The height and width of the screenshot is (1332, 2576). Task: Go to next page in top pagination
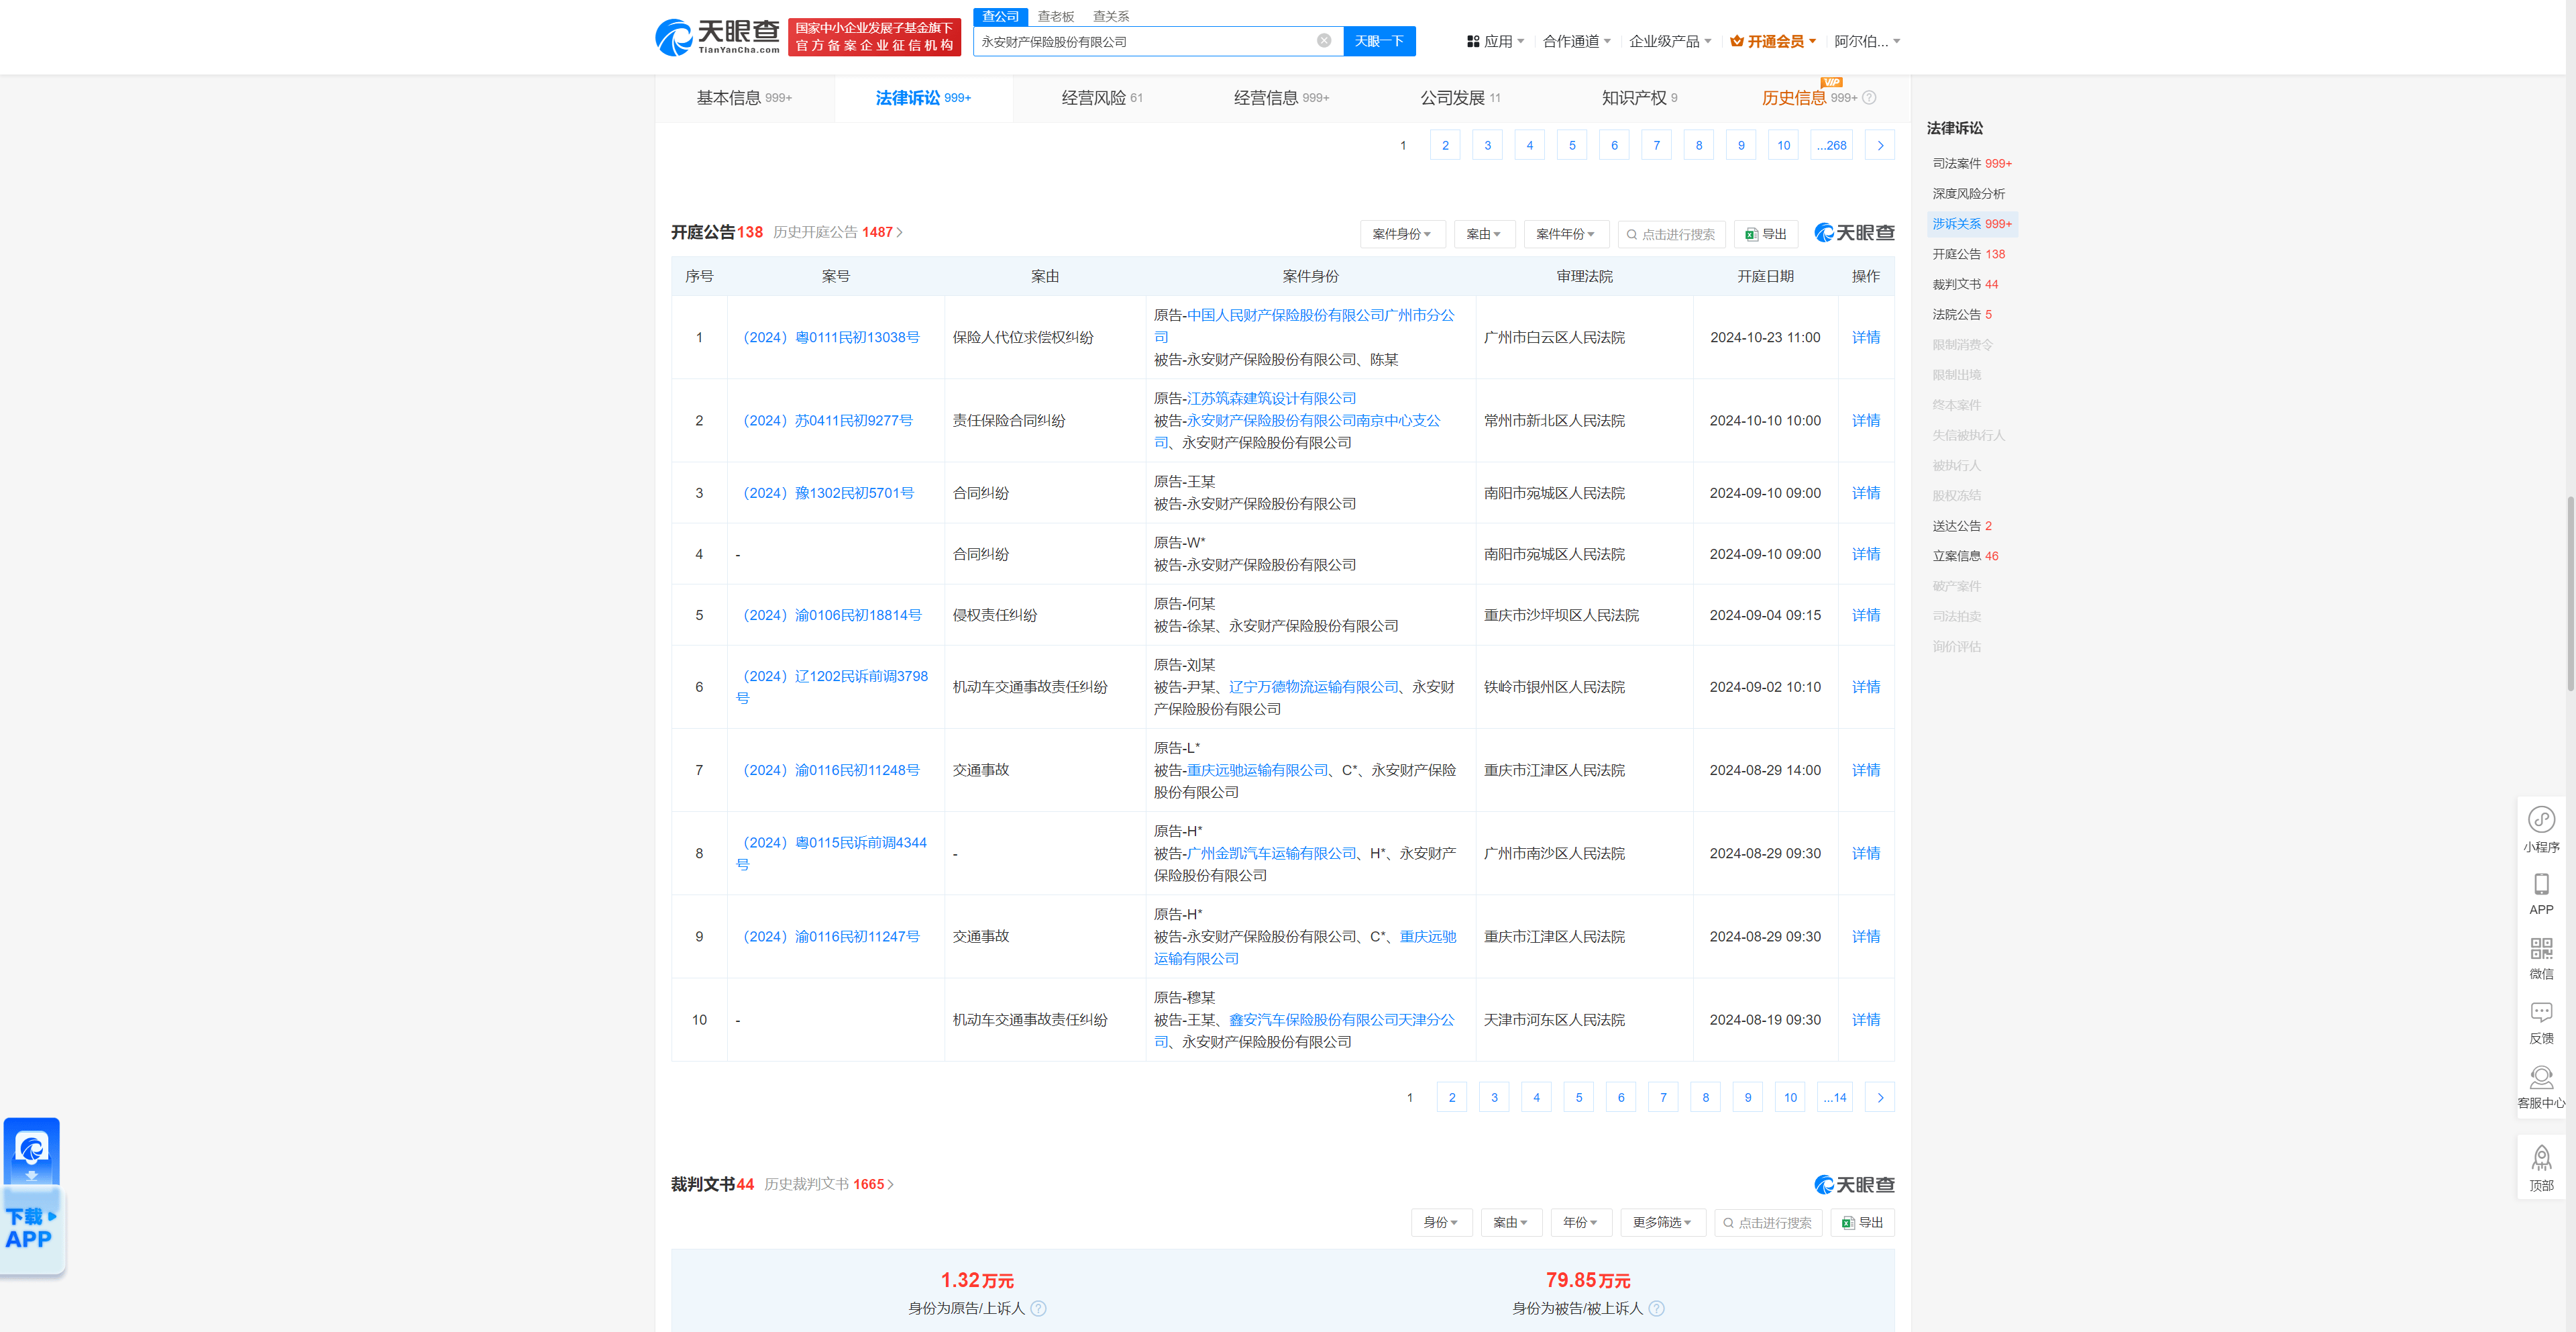coord(1880,146)
